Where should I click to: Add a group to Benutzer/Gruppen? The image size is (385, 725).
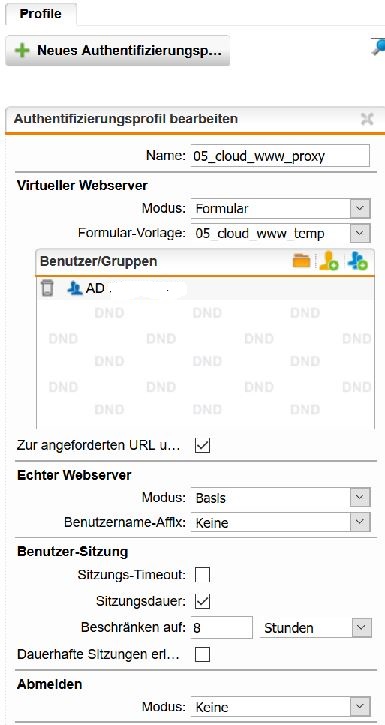tap(358, 261)
